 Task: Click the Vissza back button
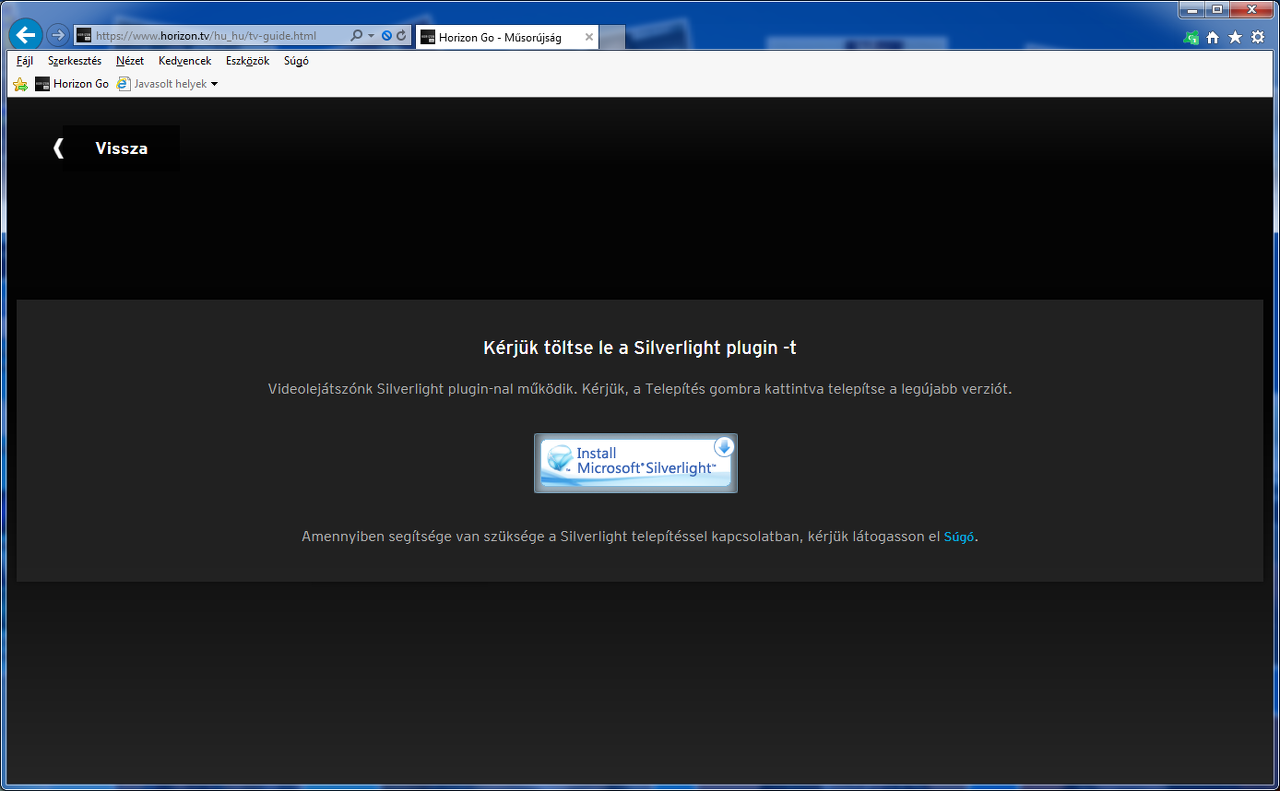point(116,148)
